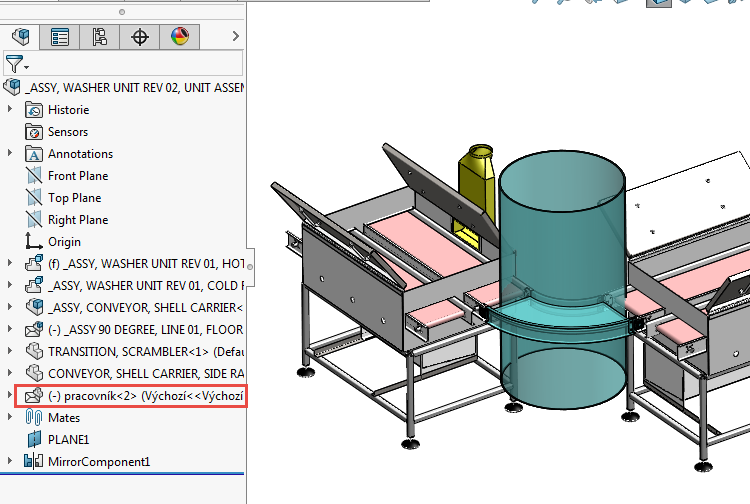Select Right Plane in the tree

pyautogui.click(x=78, y=220)
